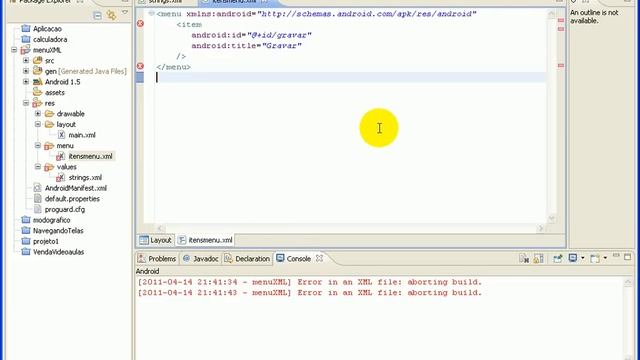Collapse all in Package Explorer

(x=97, y=16)
